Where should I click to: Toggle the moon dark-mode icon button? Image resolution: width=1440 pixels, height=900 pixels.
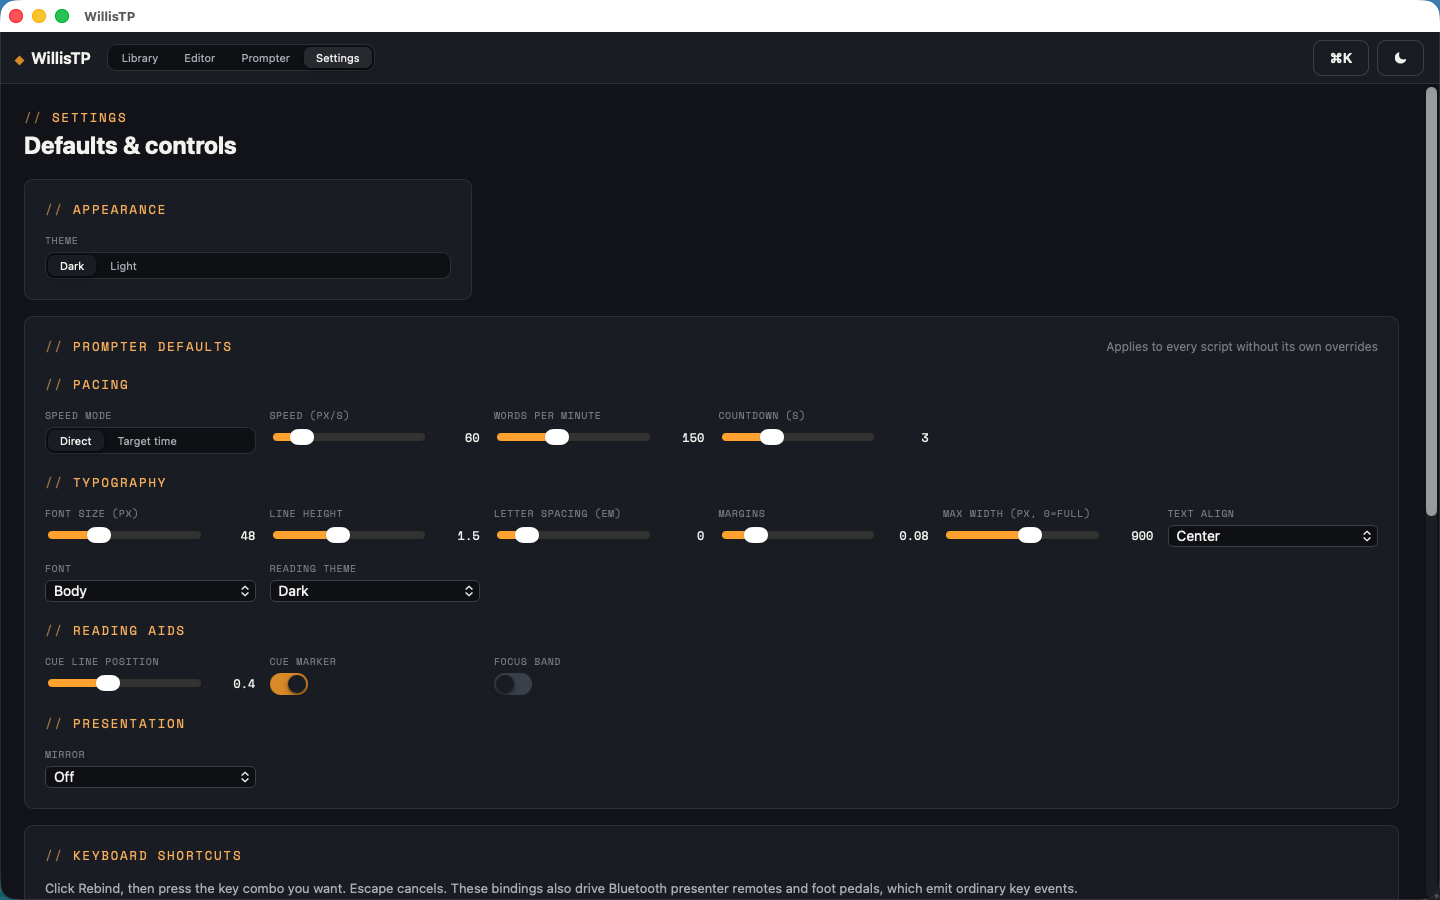tap(1400, 59)
